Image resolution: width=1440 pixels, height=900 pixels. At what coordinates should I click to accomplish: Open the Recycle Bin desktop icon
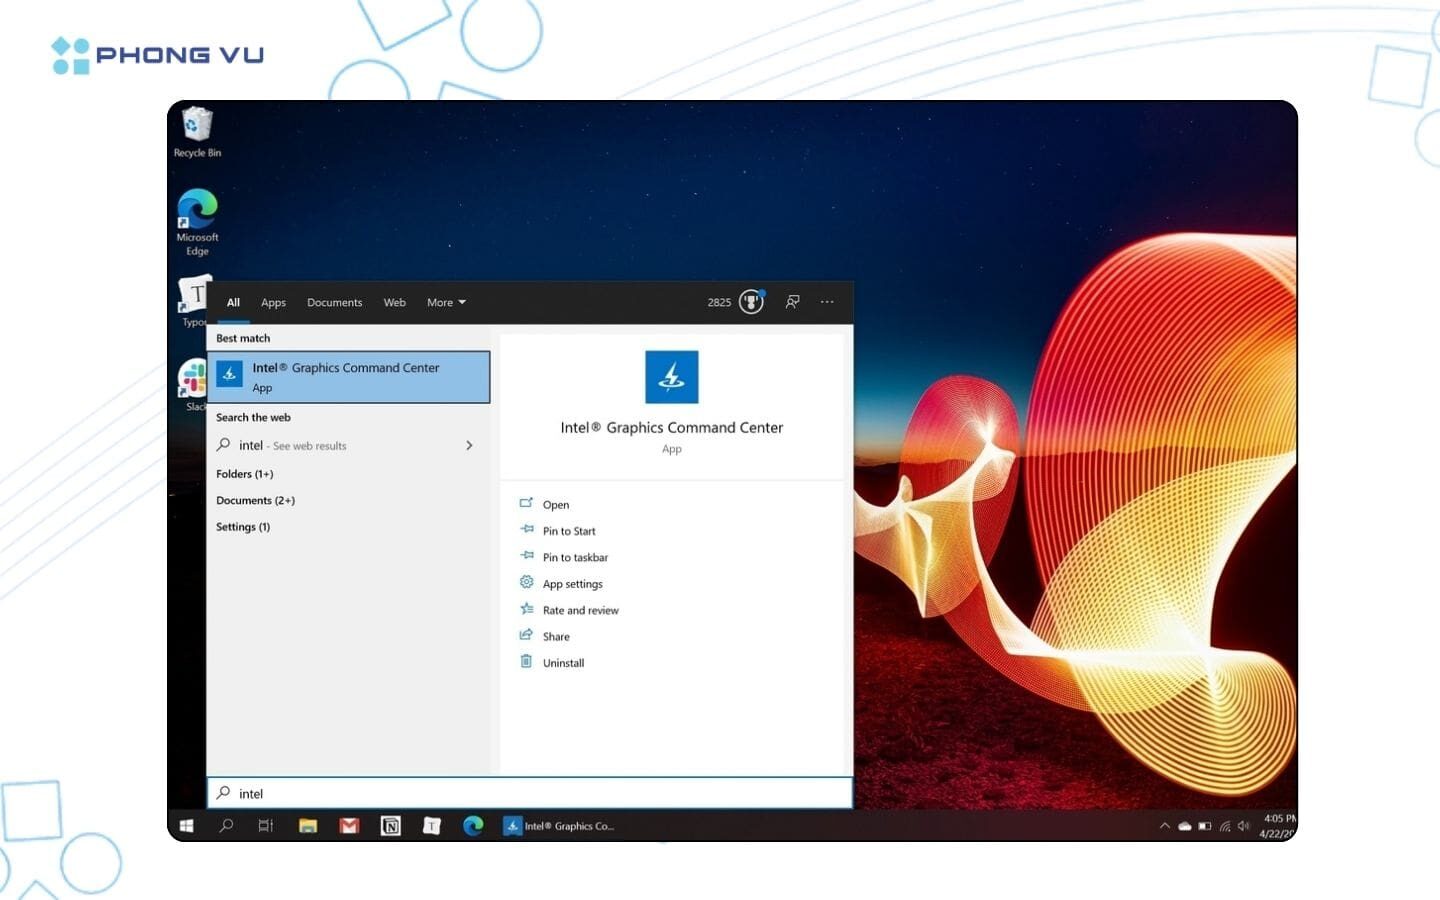click(x=197, y=133)
